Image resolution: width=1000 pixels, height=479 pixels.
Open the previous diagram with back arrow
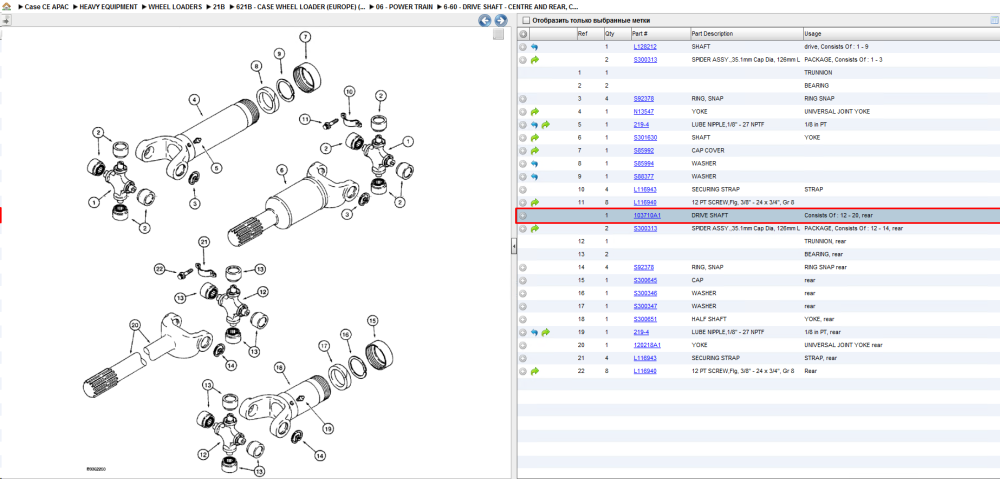(485, 21)
